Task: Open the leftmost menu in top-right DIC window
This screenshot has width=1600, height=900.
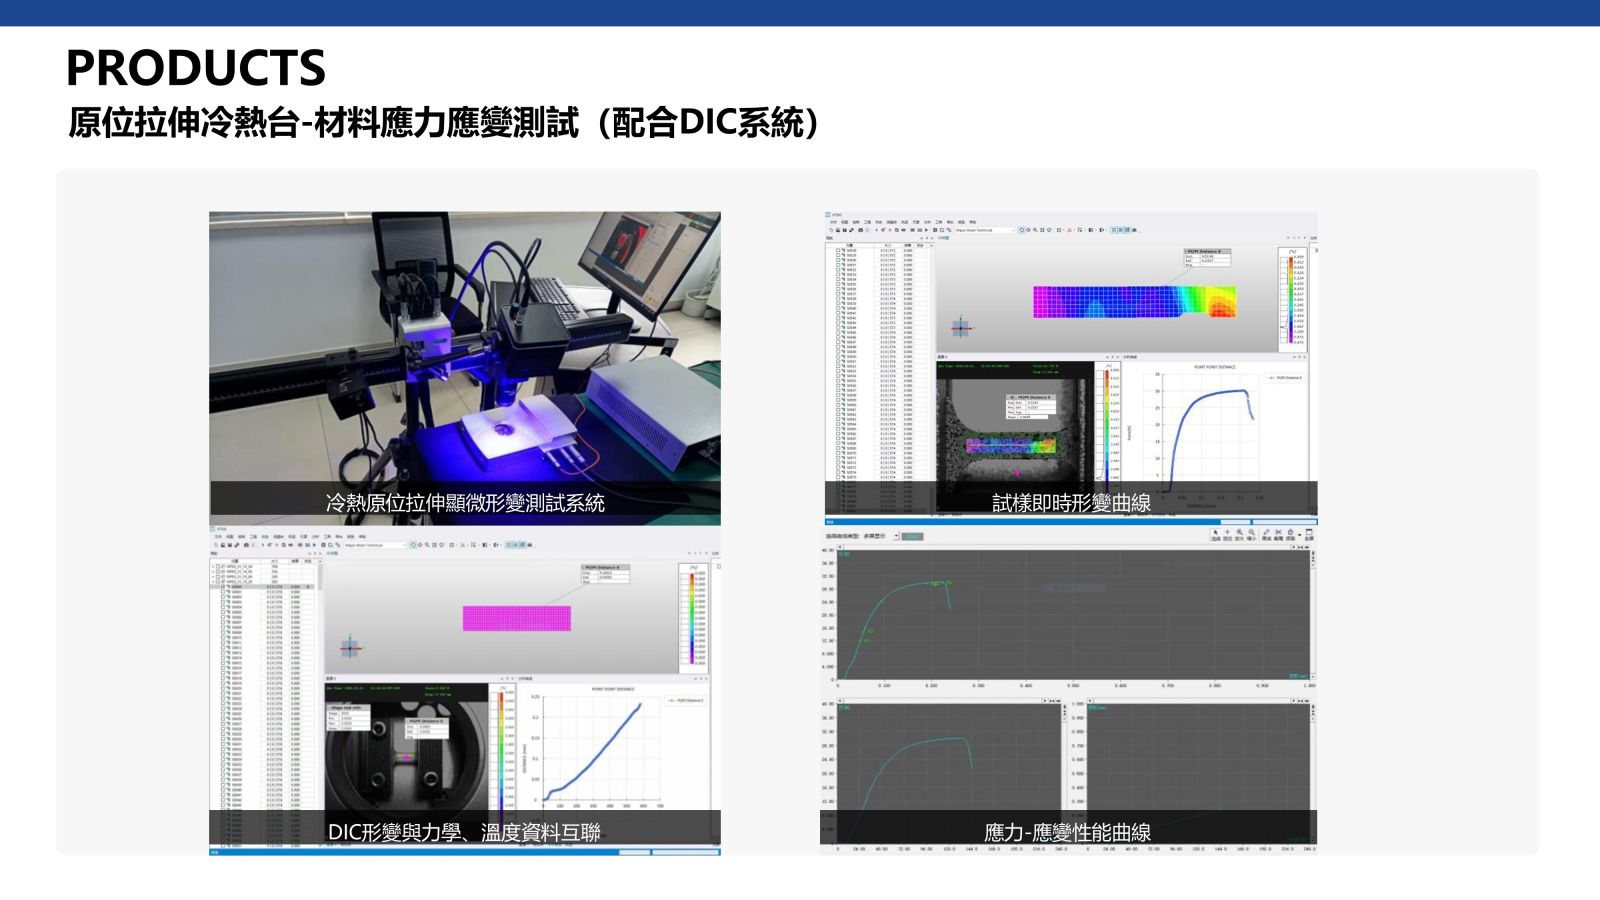Action: 834,222
